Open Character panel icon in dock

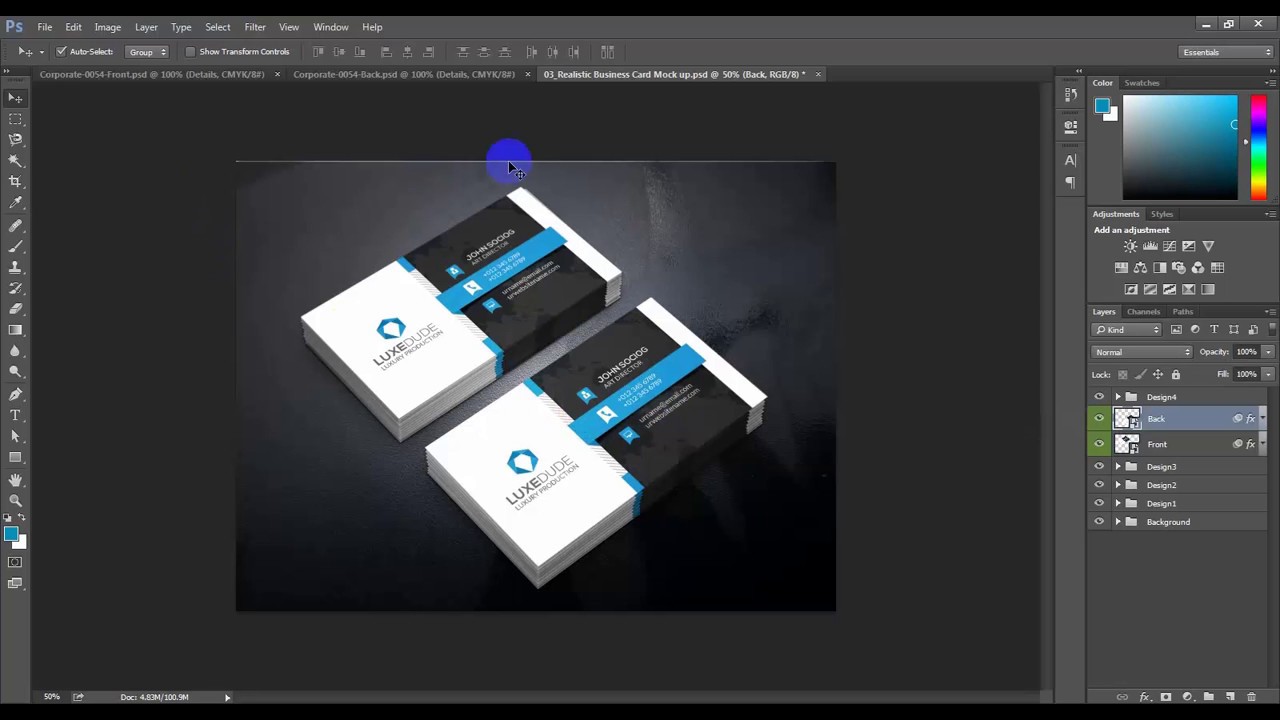coord(1070,160)
